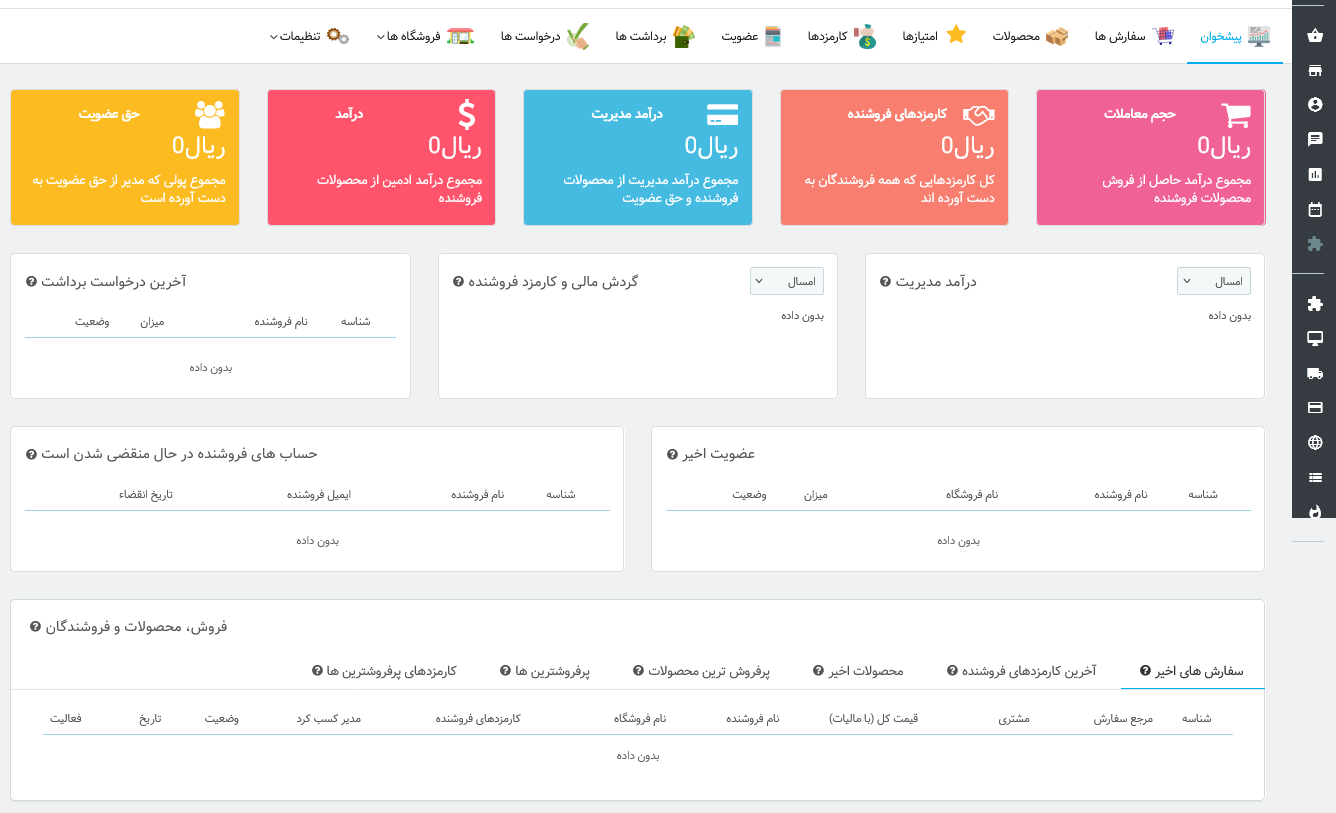Click help icon on سفارش های اخیر tab
Image resolution: width=1336 pixels, height=813 pixels.
point(1145,671)
